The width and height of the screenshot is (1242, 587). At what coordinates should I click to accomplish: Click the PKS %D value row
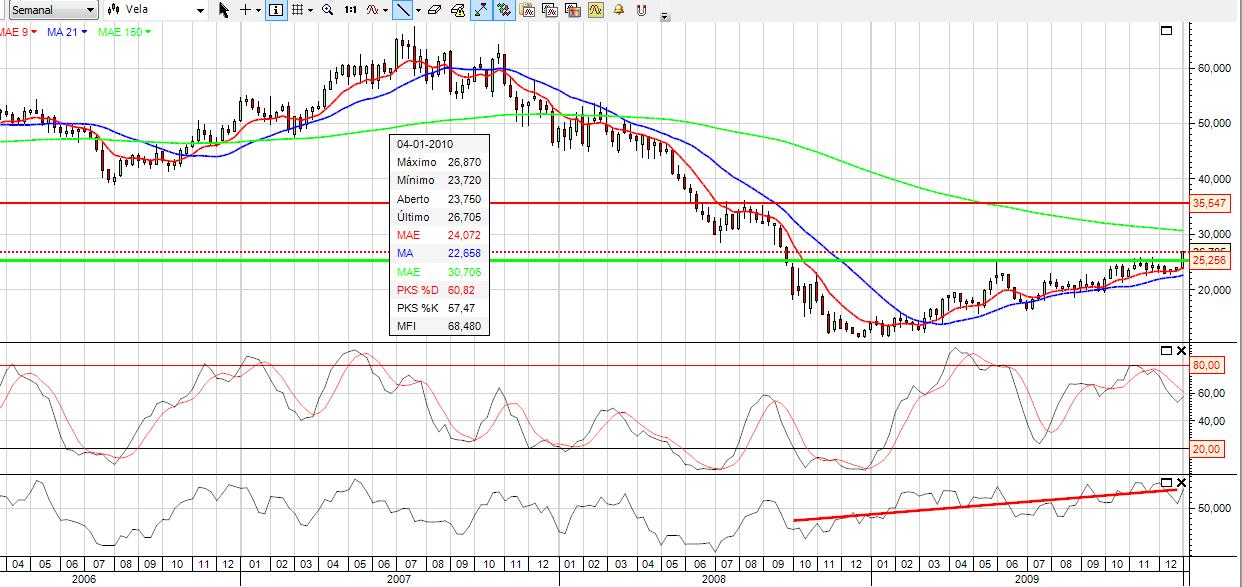440,290
